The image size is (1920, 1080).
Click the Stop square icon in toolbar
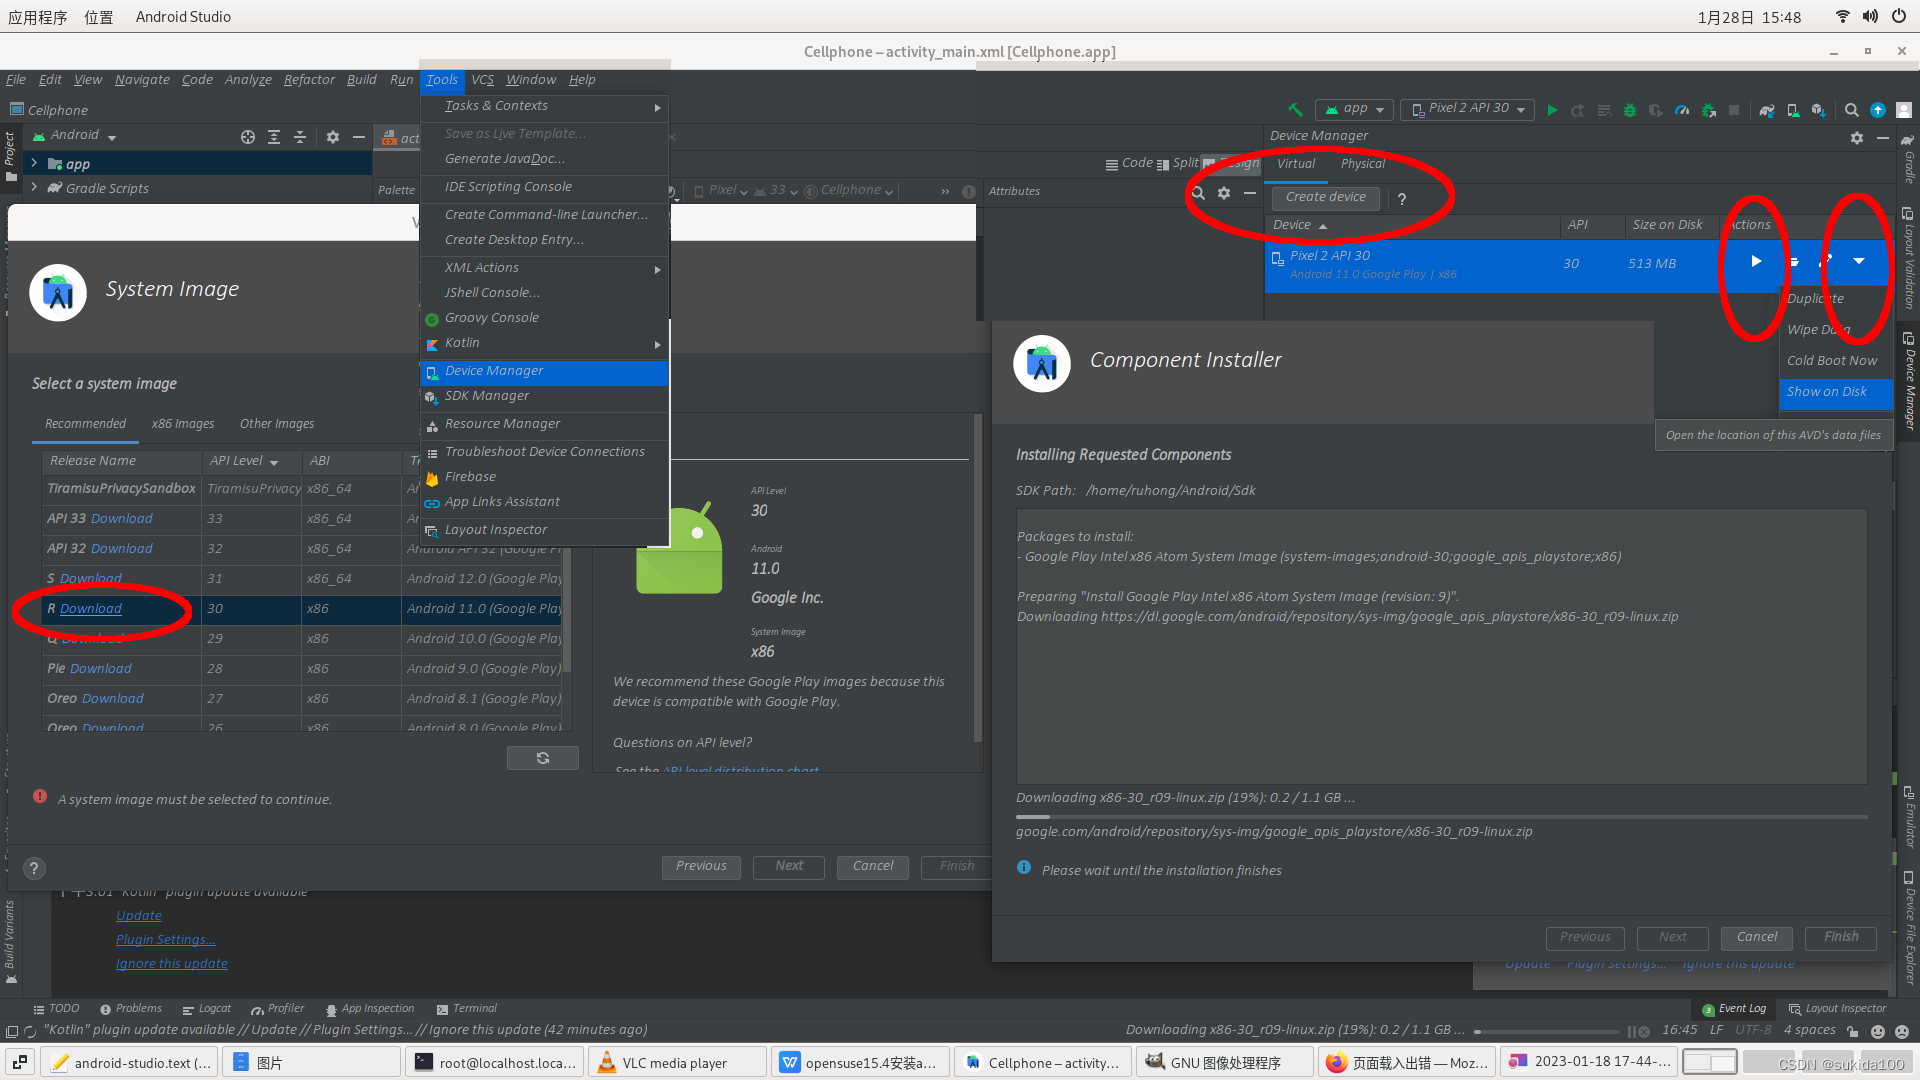click(1734, 110)
